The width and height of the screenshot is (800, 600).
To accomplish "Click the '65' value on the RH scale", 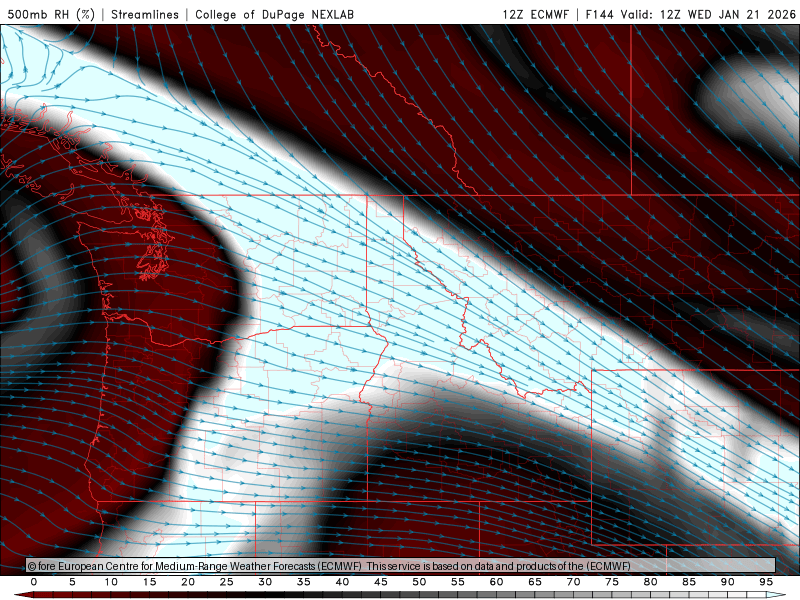I will (x=535, y=582).
